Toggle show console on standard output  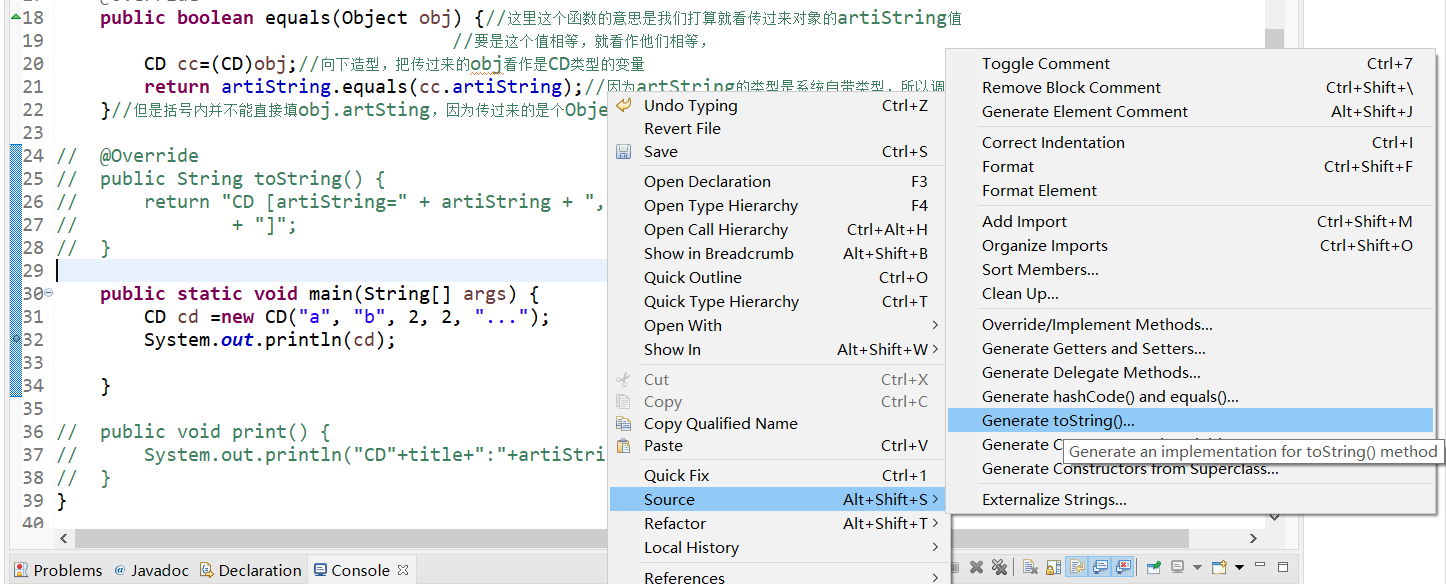[1100, 568]
